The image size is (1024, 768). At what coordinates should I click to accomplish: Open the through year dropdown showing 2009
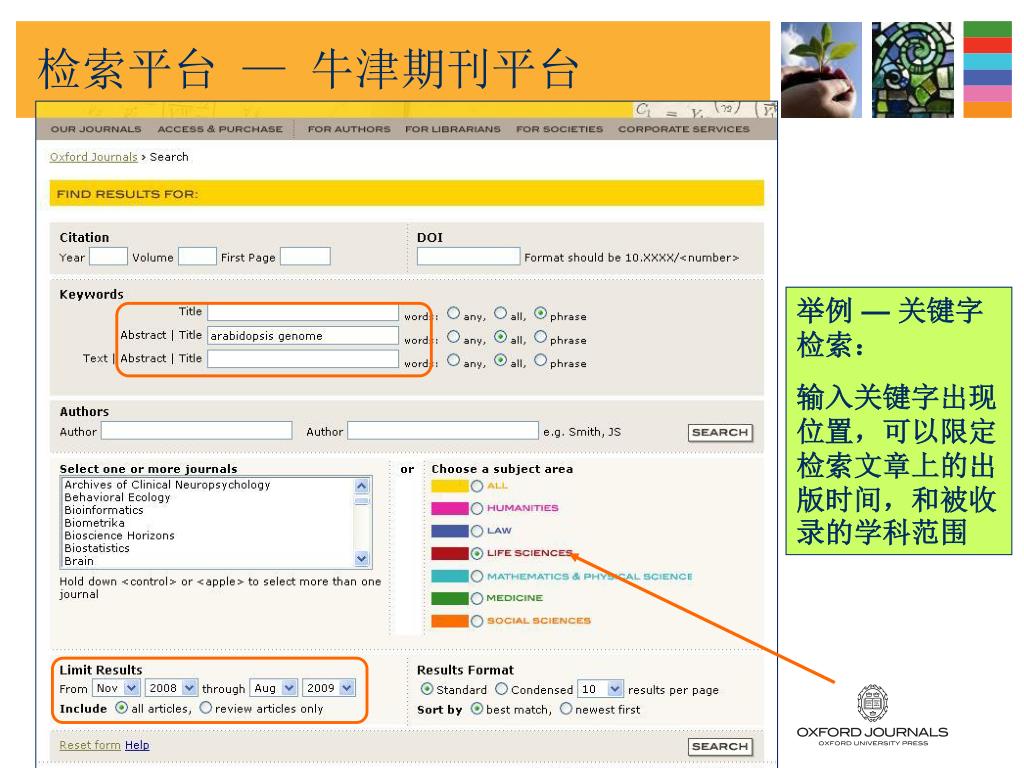[x=329, y=688]
